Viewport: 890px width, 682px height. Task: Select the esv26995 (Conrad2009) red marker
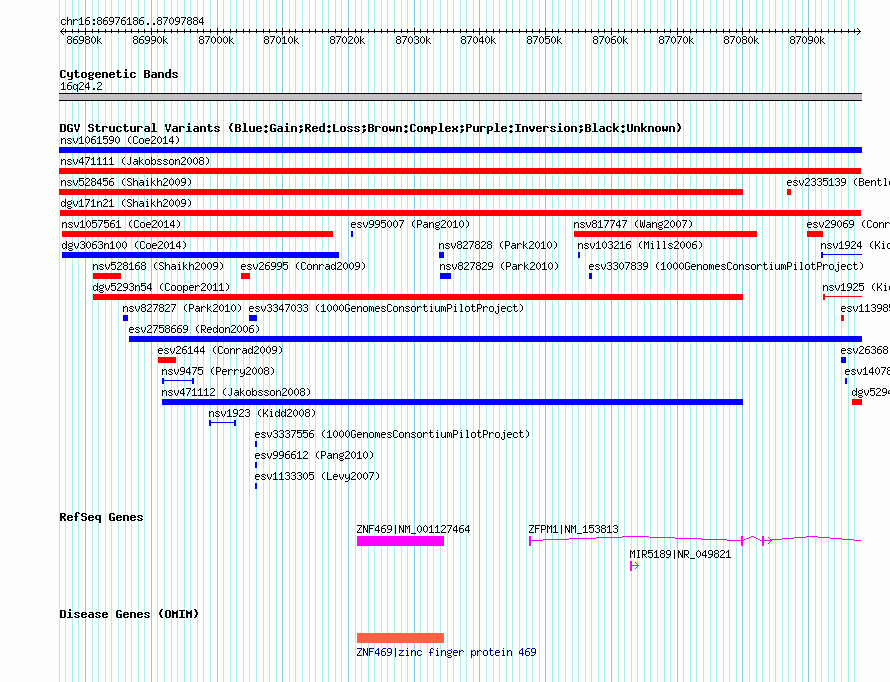coord(245,276)
